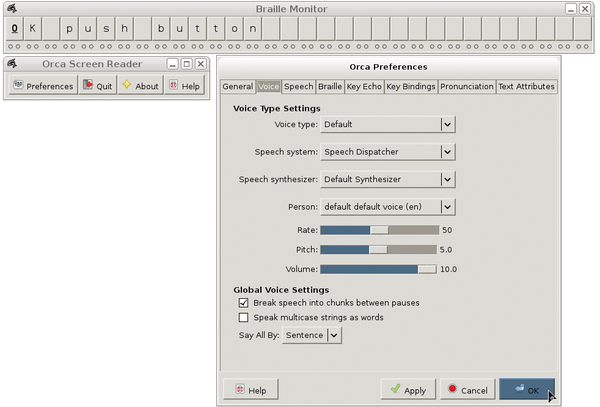Open the Speech tab
The height and width of the screenshot is (407, 600).
[298, 86]
